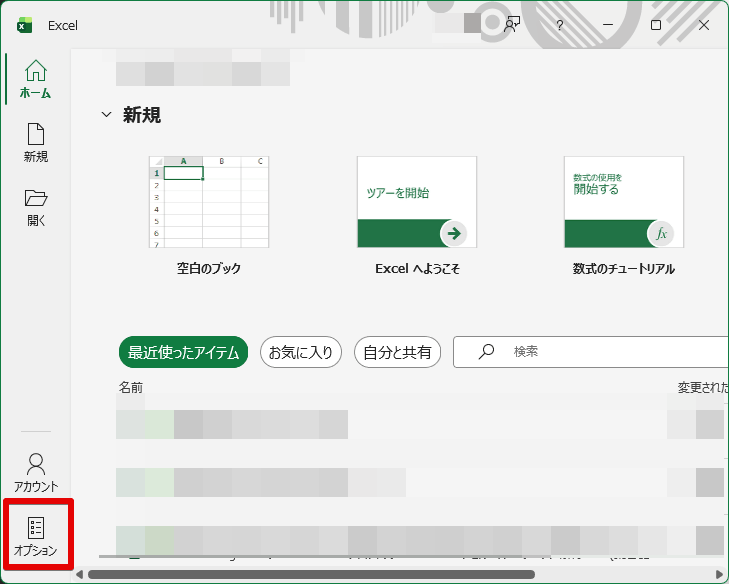The height and width of the screenshot is (584, 729).
Task: Click the Excel logo in title bar
Action: pyautogui.click(x=24, y=25)
